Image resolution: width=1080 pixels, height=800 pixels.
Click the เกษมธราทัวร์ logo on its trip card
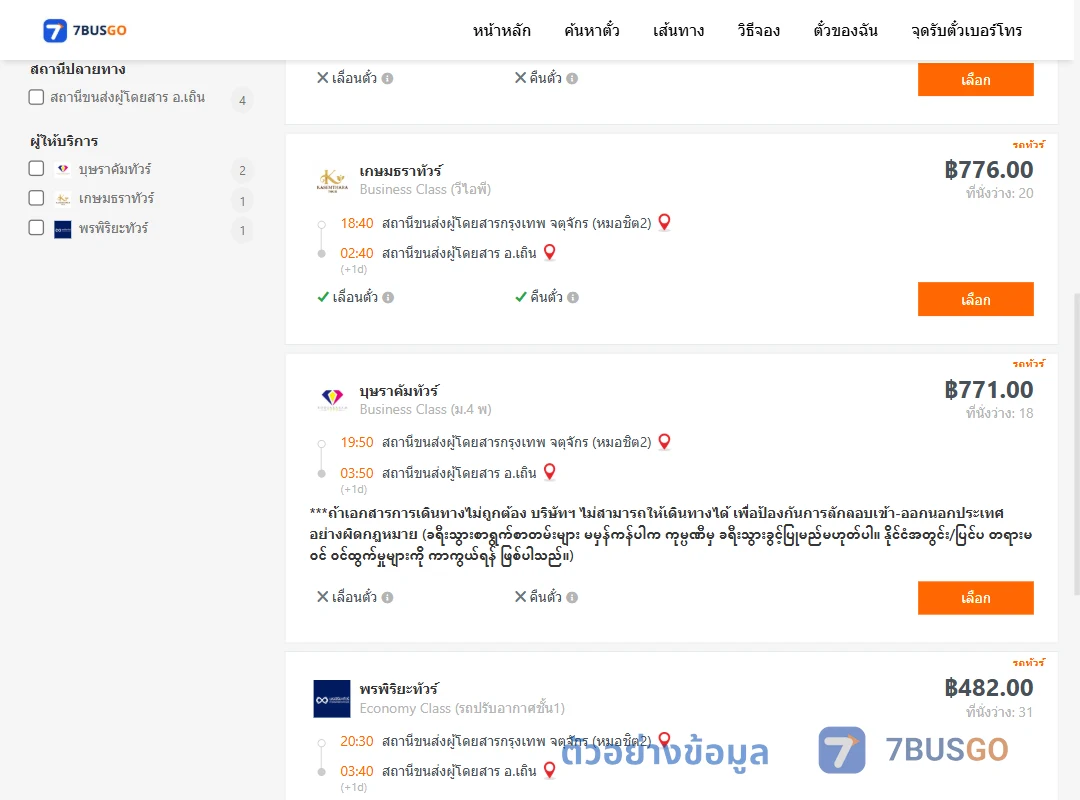332,181
